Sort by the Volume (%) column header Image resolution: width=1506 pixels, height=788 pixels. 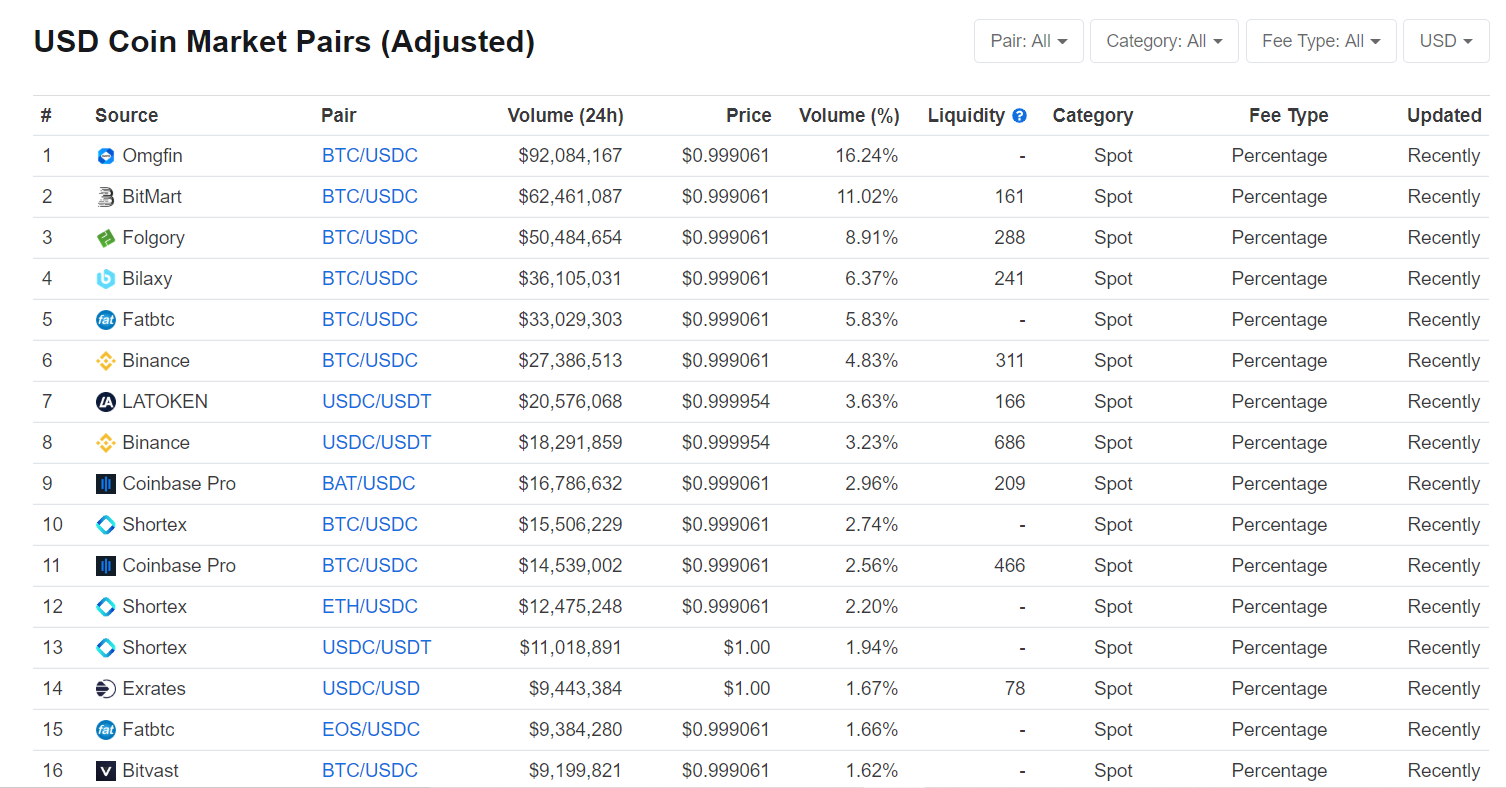point(849,116)
